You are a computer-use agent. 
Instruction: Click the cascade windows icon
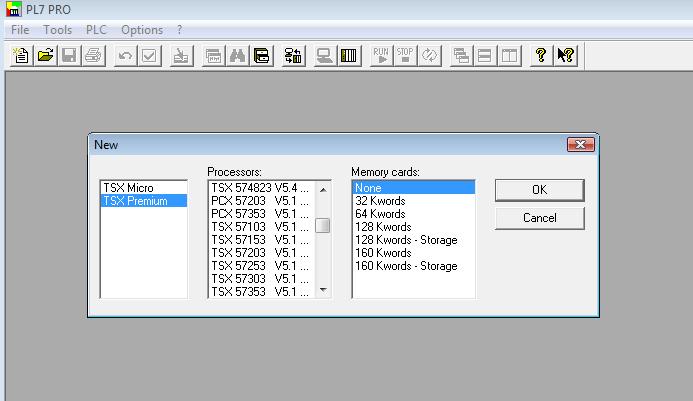461,56
